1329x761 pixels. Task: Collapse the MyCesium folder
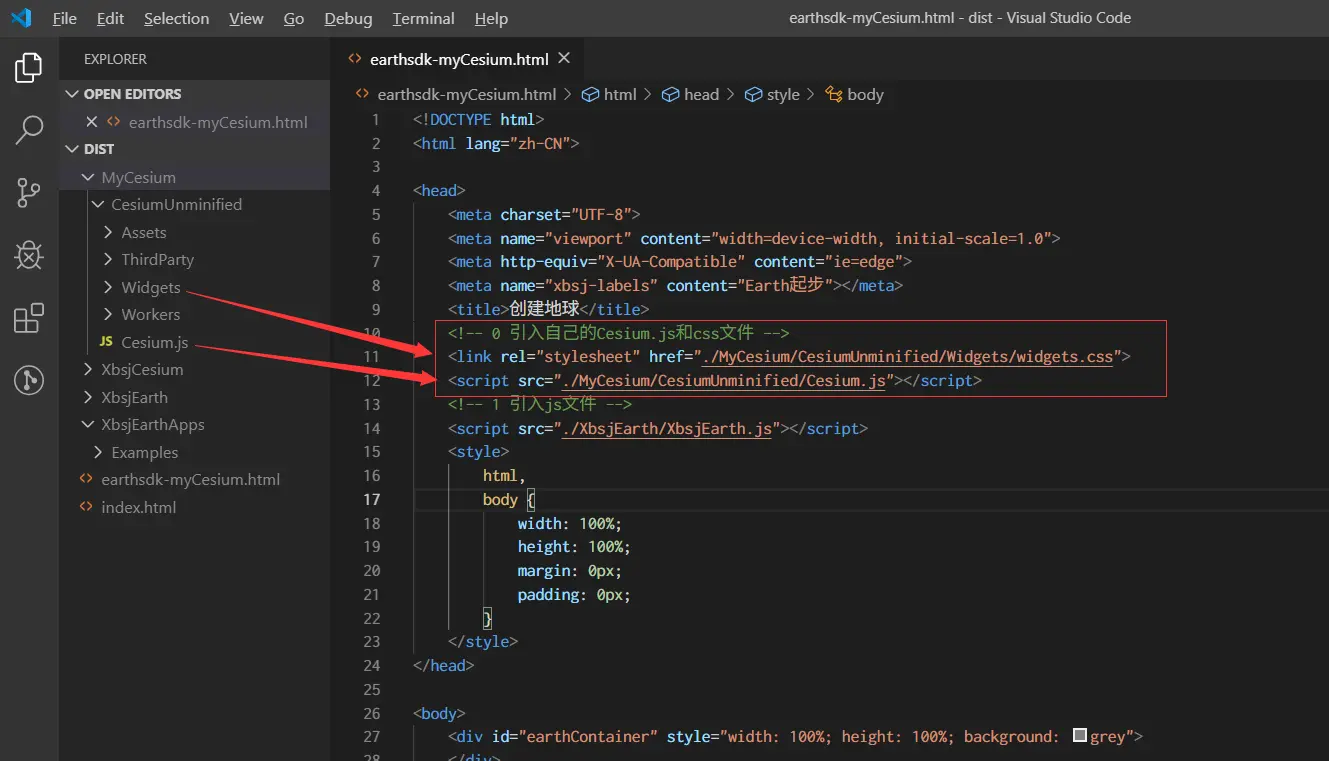point(194,177)
